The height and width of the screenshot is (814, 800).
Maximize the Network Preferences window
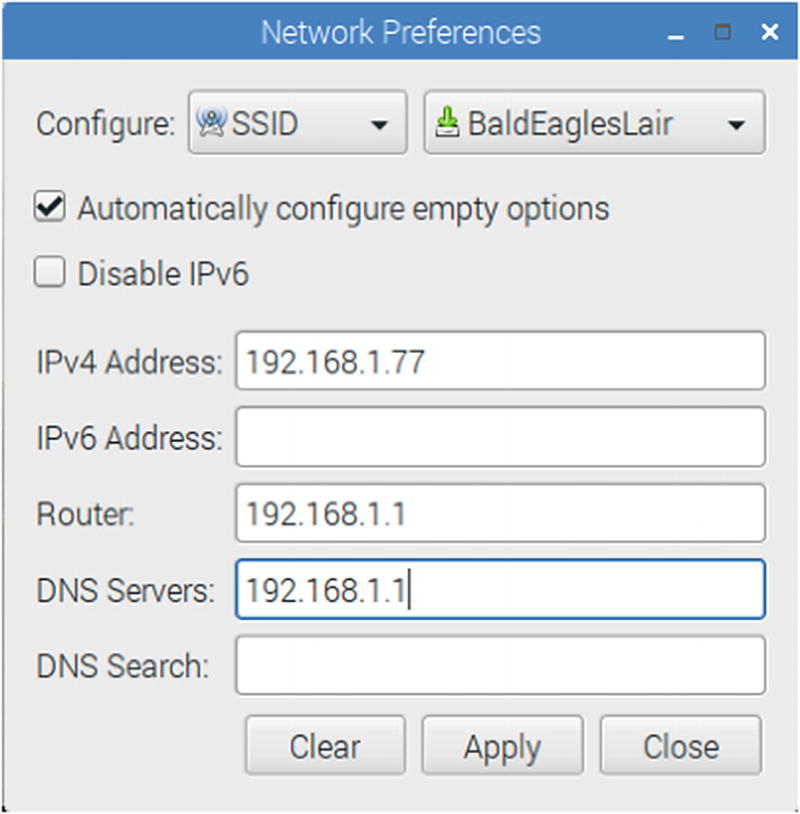click(722, 32)
